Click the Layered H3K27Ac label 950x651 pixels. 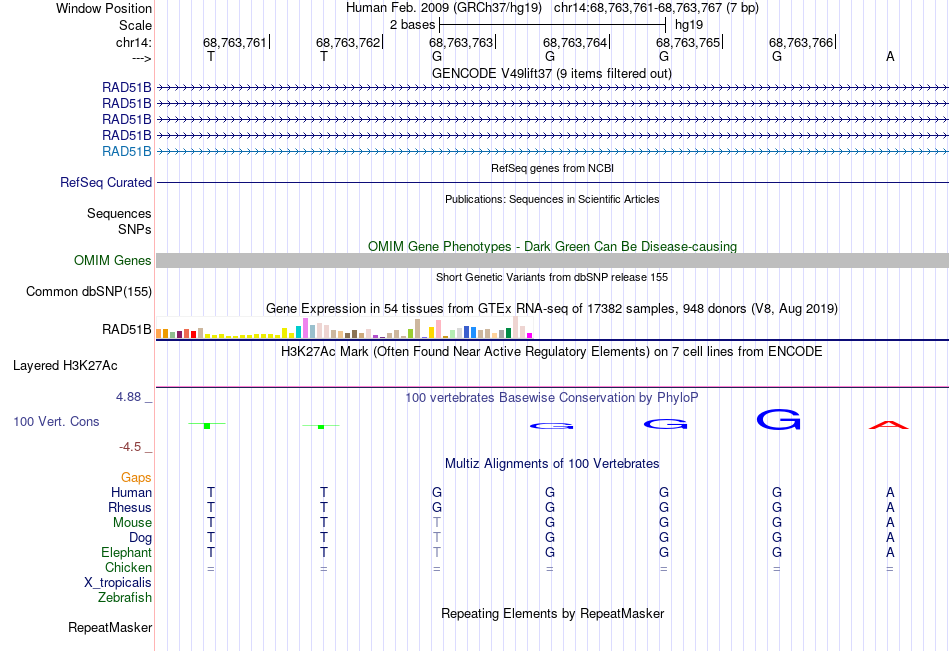click(65, 366)
